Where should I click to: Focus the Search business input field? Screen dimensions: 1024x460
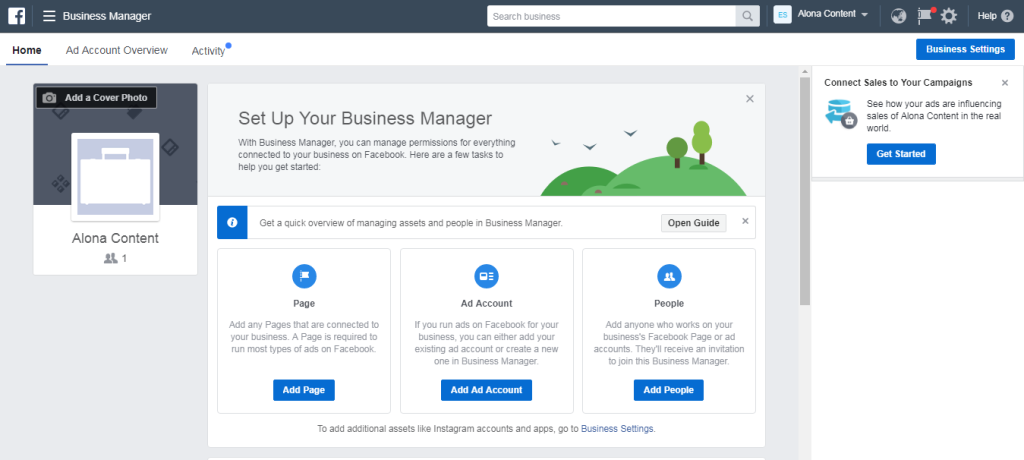611,16
